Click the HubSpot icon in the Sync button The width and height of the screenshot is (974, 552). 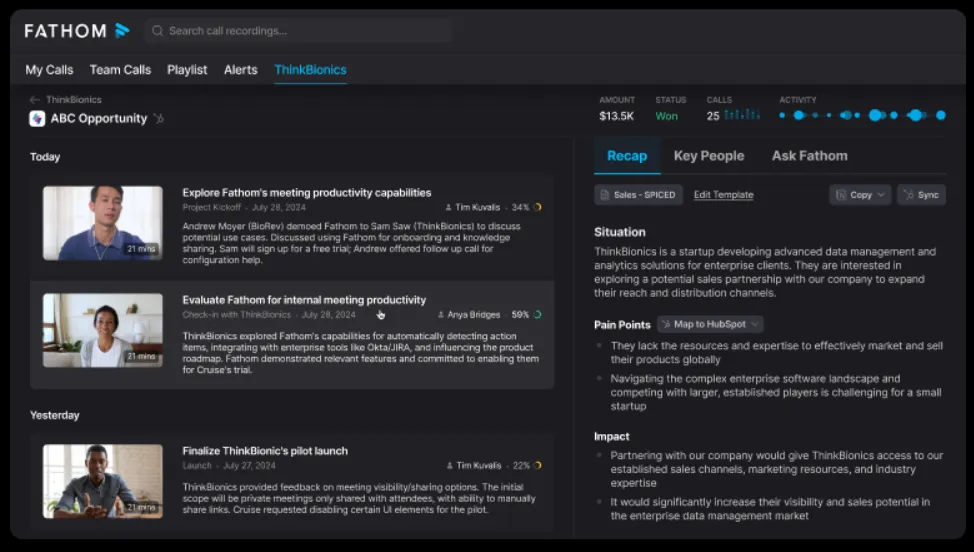[909, 195]
